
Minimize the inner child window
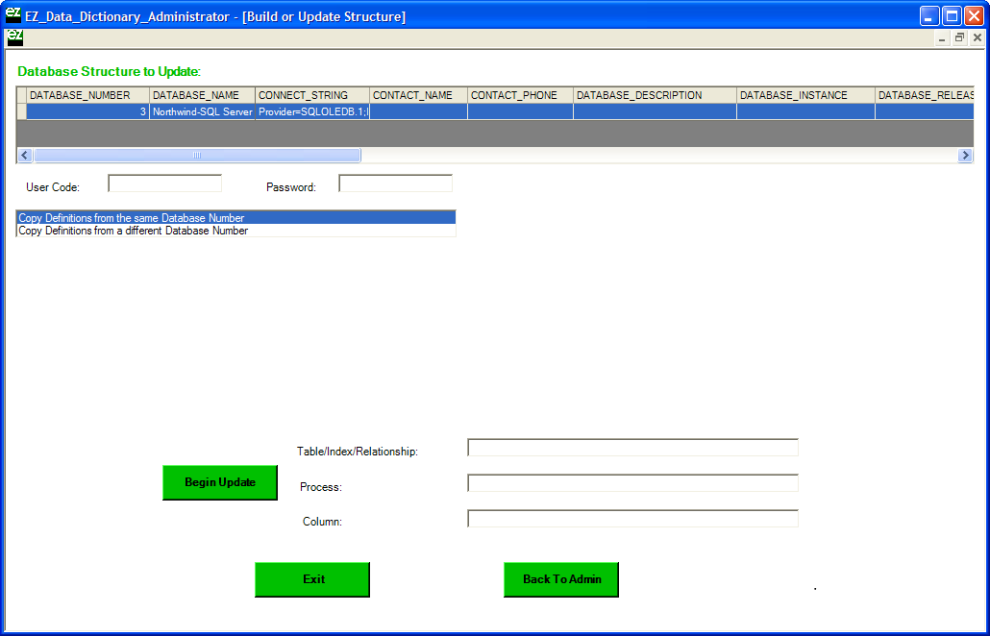(x=942, y=37)
